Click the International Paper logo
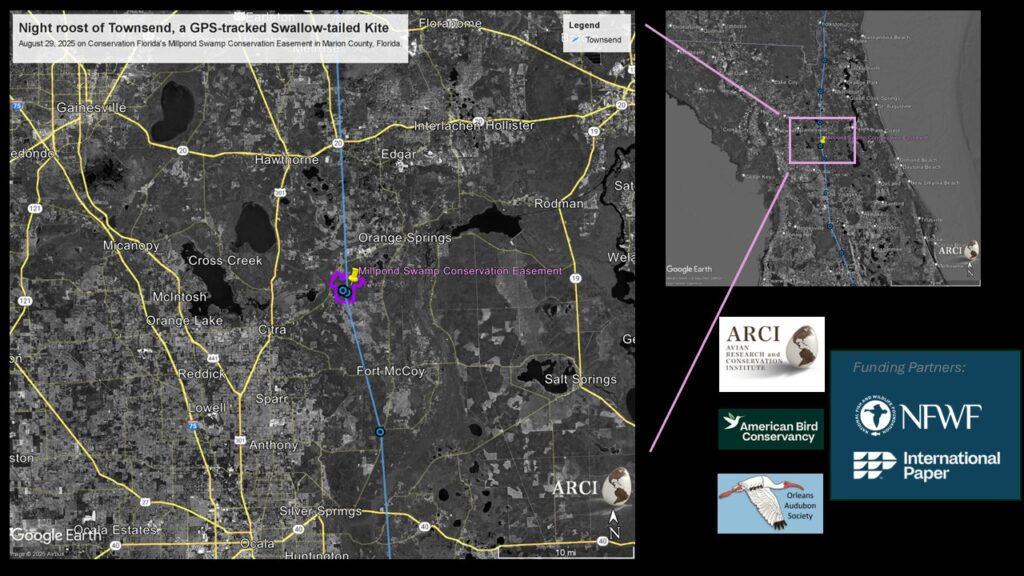This screenshot has width=1024, height=576. click(926, 465)
